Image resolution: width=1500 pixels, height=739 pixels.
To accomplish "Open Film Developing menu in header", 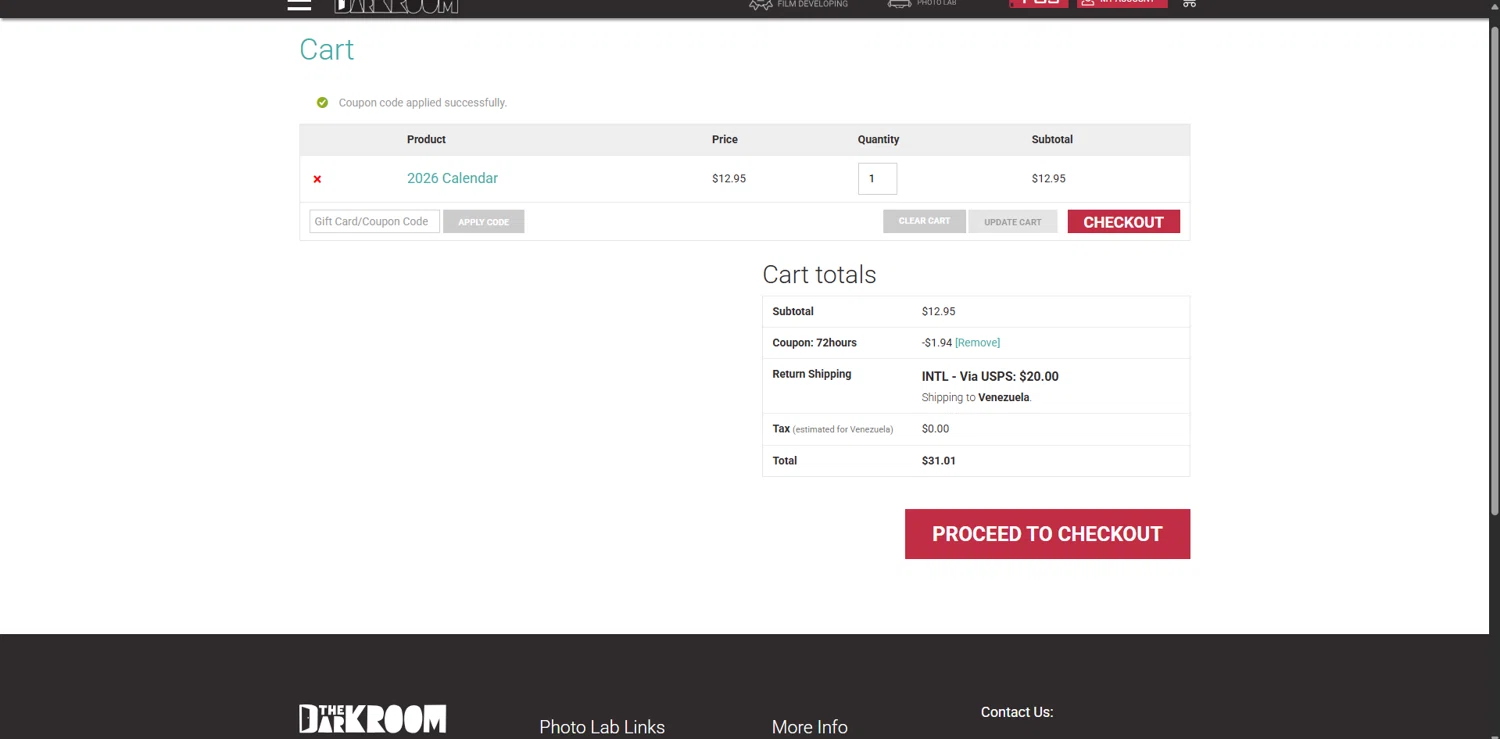I will tap(798, 4).
